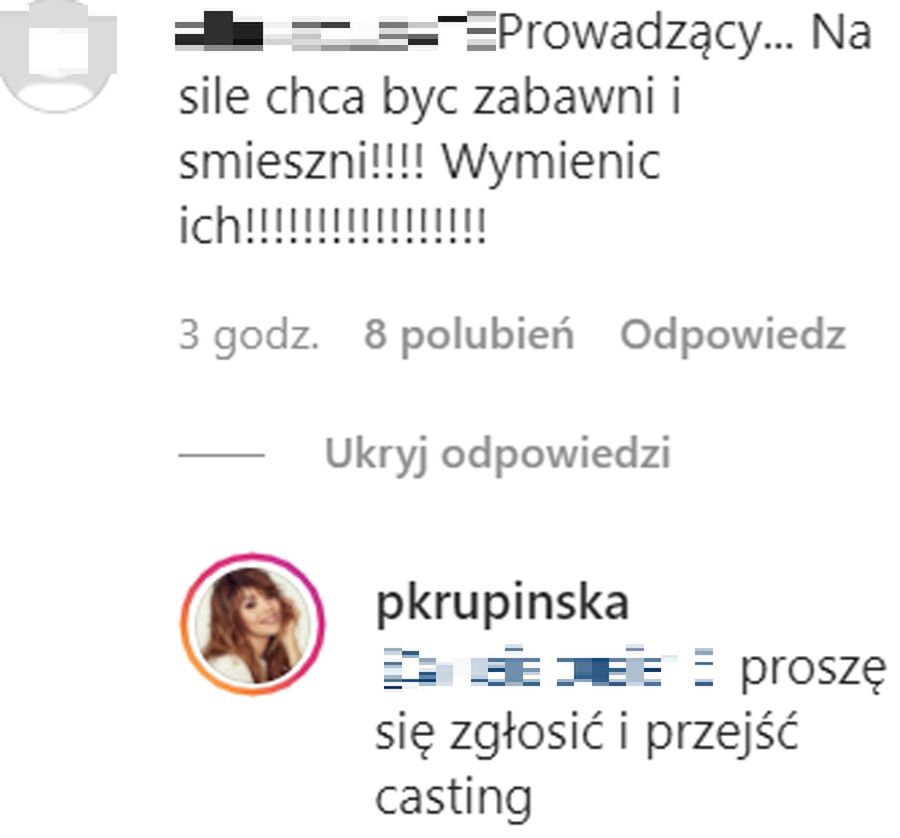The image size is (900, 838).
Task: Click Odpowiedz to reply to comment
Action: [x=733, y=335]
